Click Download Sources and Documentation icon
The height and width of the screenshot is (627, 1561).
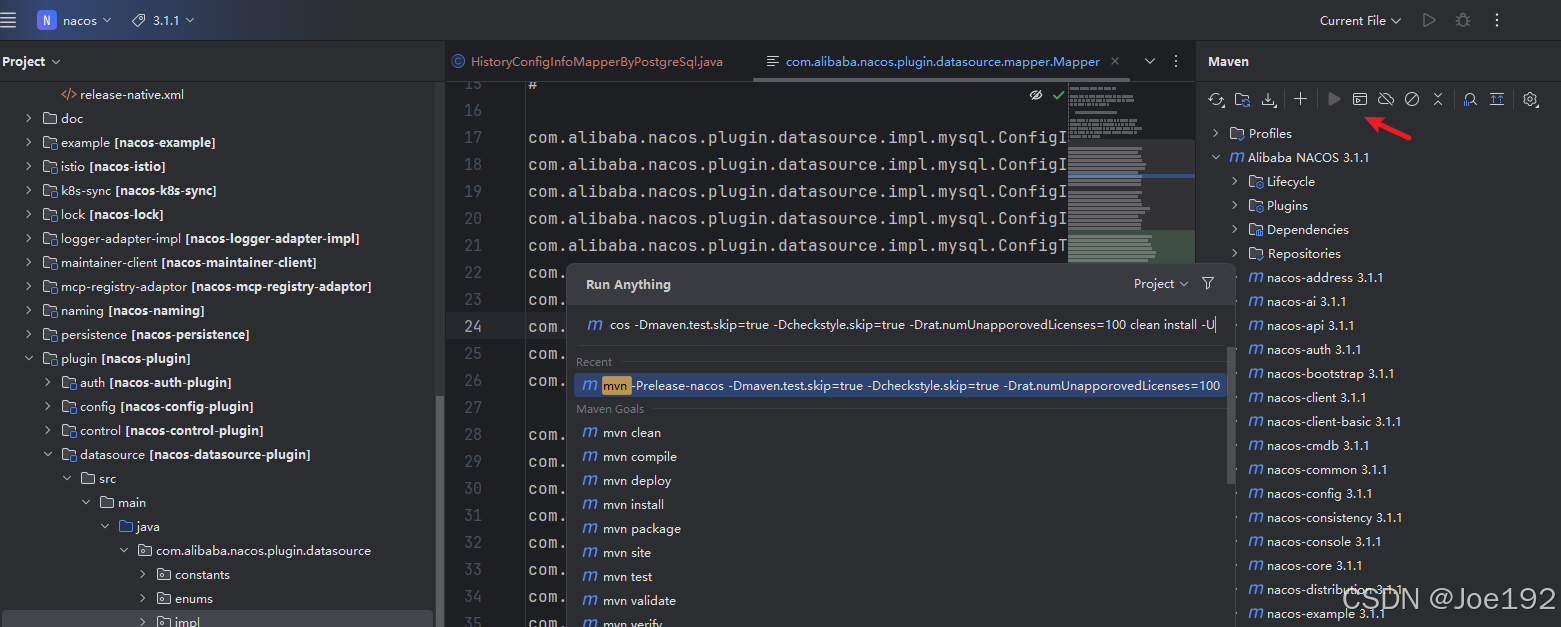click(x=1268, y=99)
